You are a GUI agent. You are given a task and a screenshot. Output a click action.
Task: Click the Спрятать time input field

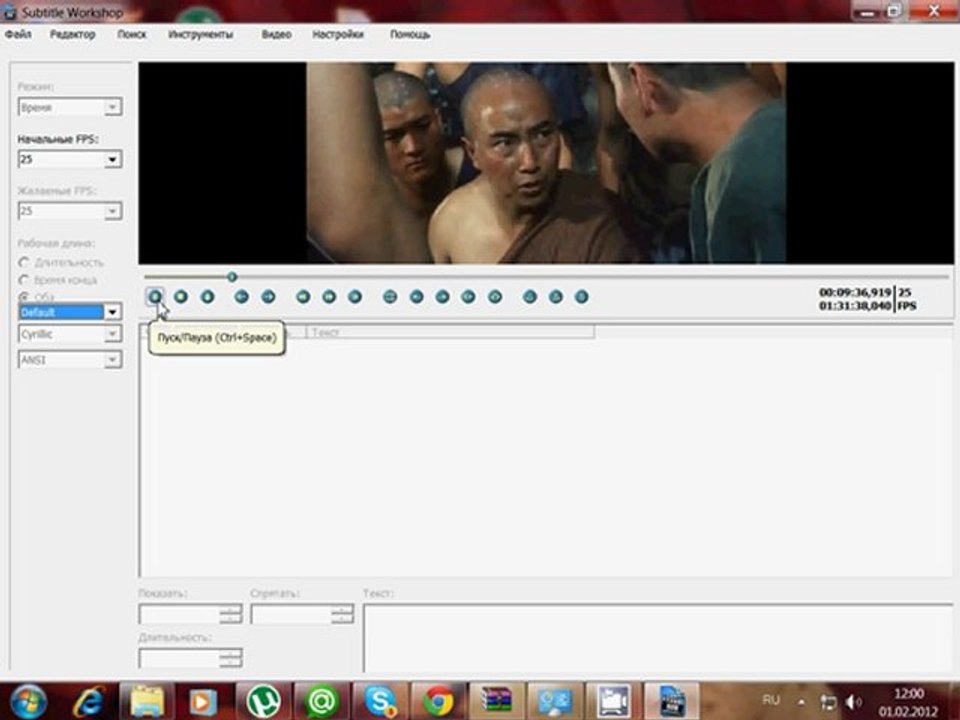[x=291, y=614]
